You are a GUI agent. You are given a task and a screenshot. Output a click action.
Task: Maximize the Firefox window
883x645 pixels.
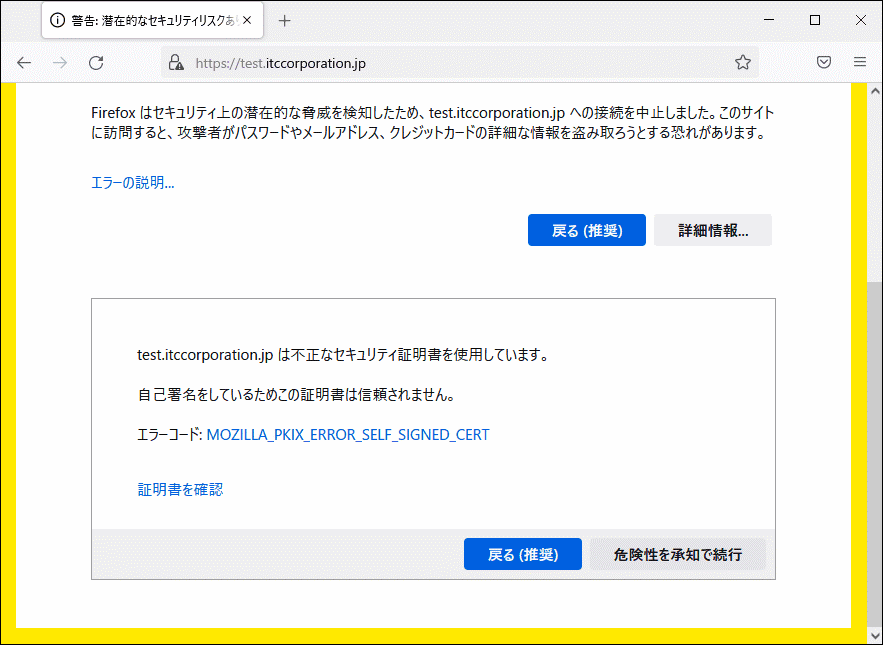[x=815, y=20]
